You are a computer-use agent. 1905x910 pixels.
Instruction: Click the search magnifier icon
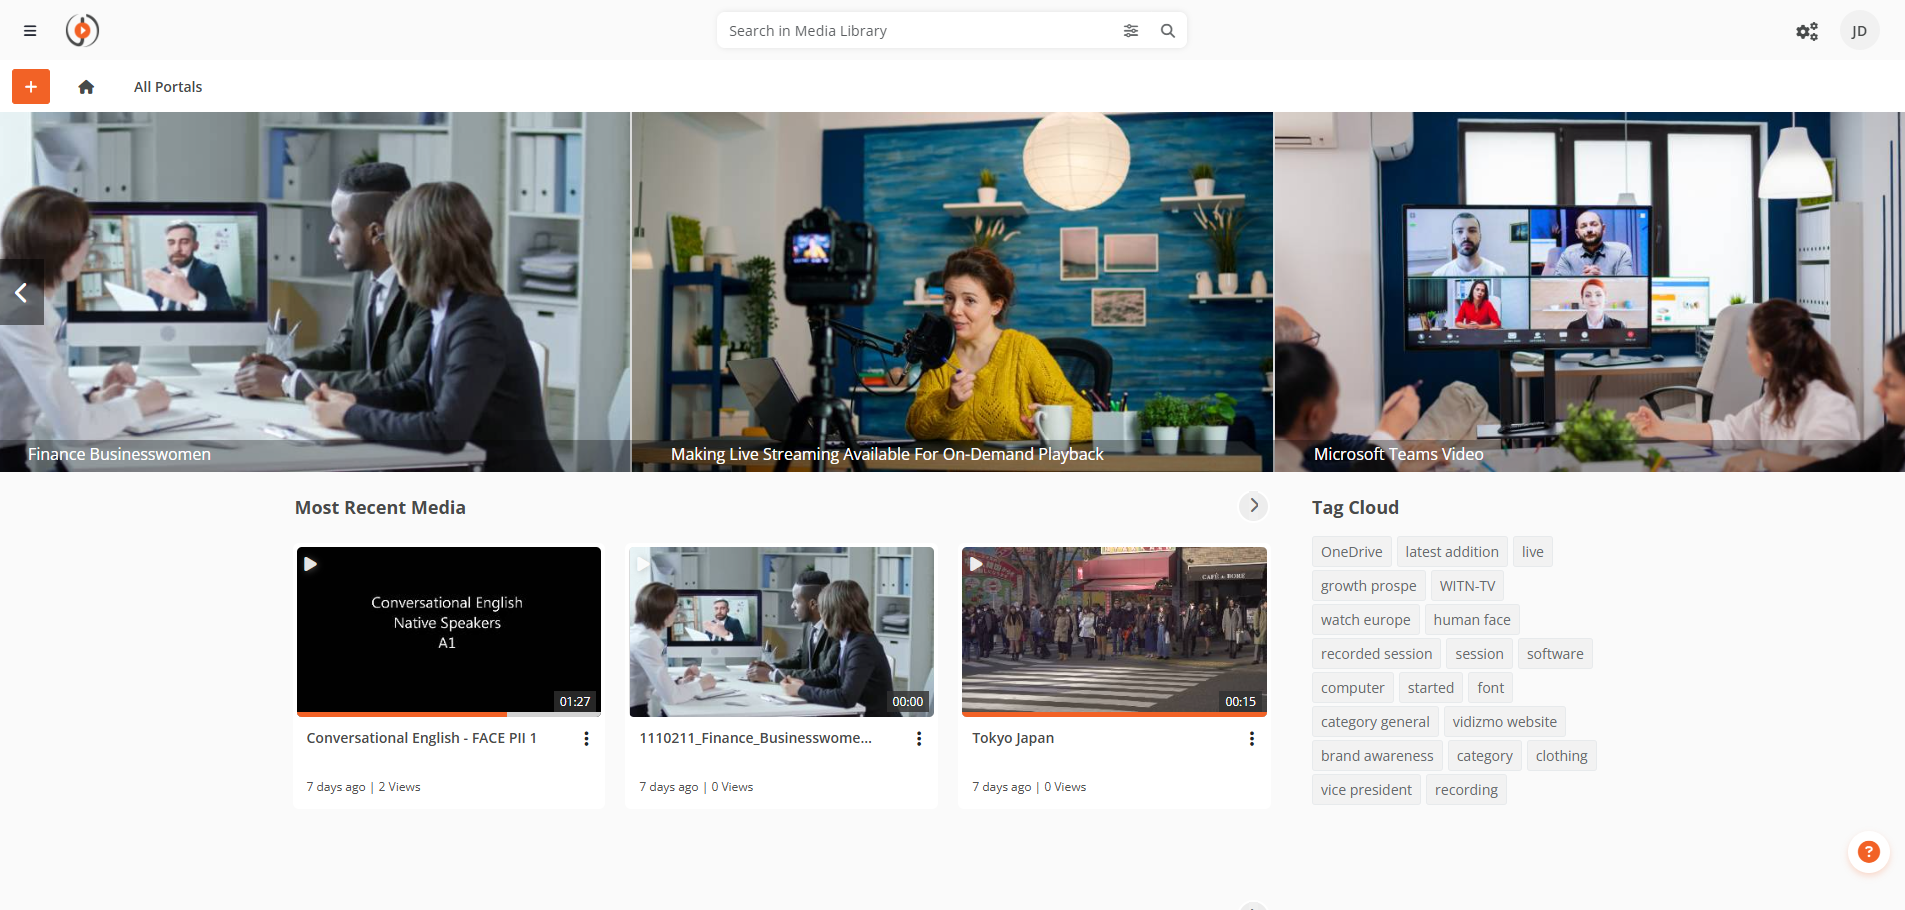(x=1167, y=31)
